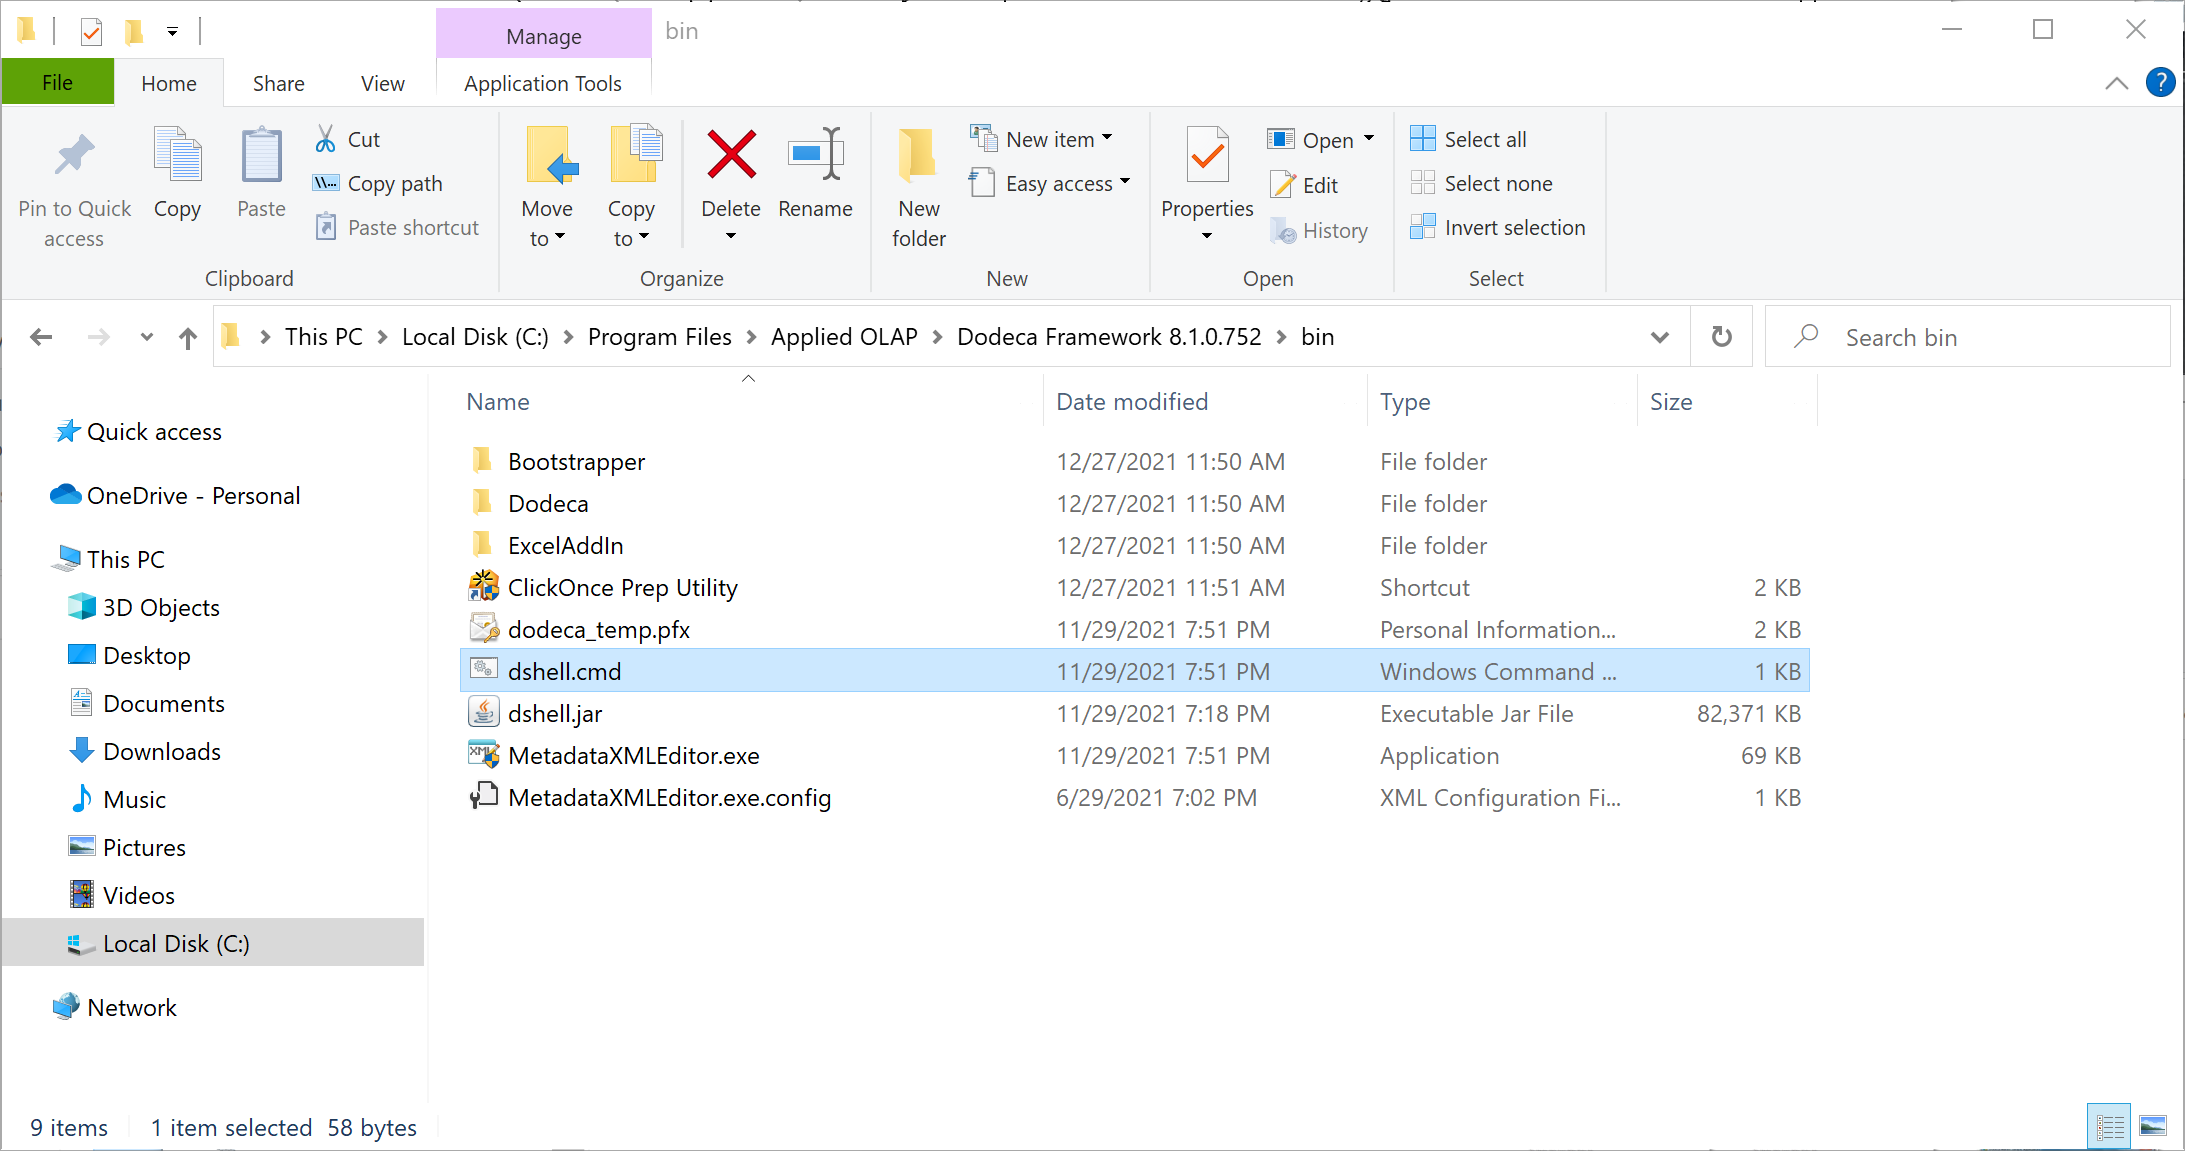Open file History
The width and height of the screenshot is (2185, 1151).
tap(1319, 231)
